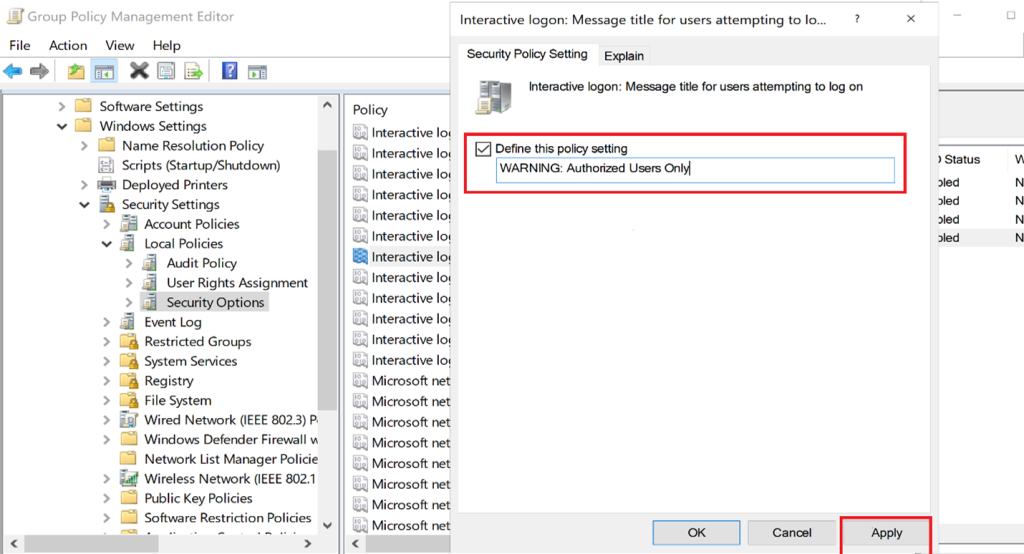Expand the Account Policies node
Screen dimensions: 1024x554
click(107, 224)
